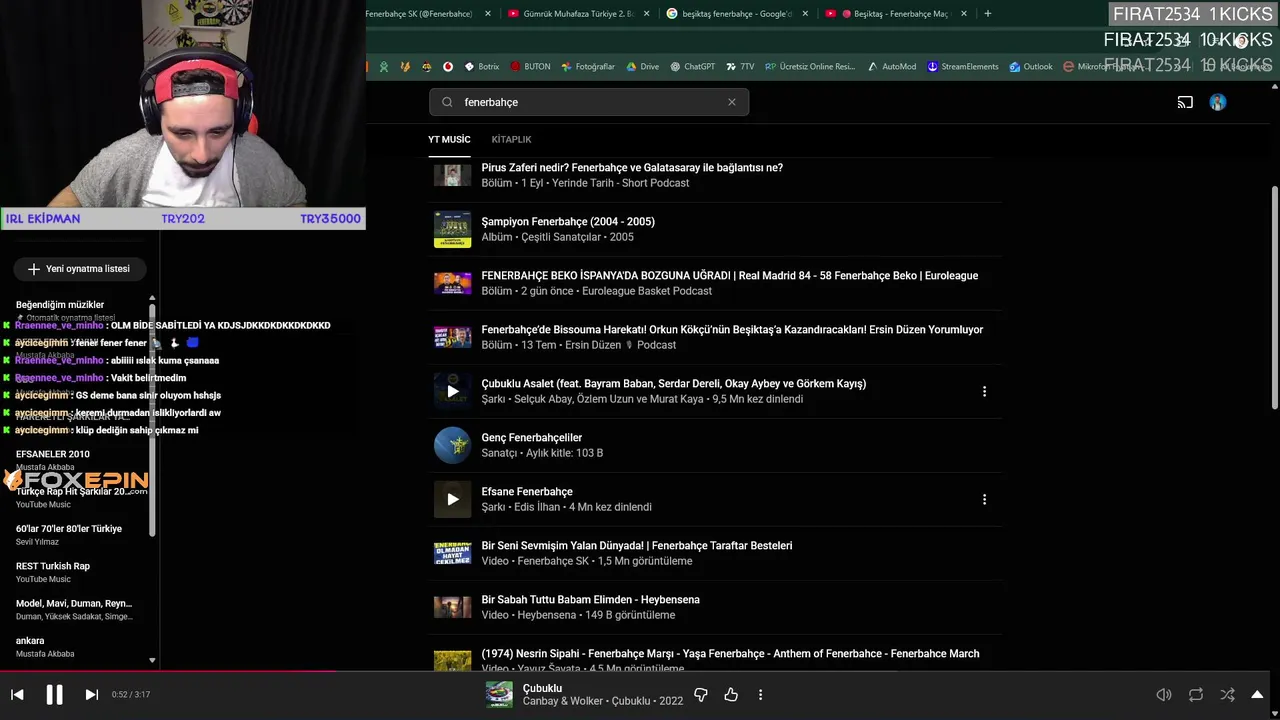Open the BUTON bookmark

[530, 67]
